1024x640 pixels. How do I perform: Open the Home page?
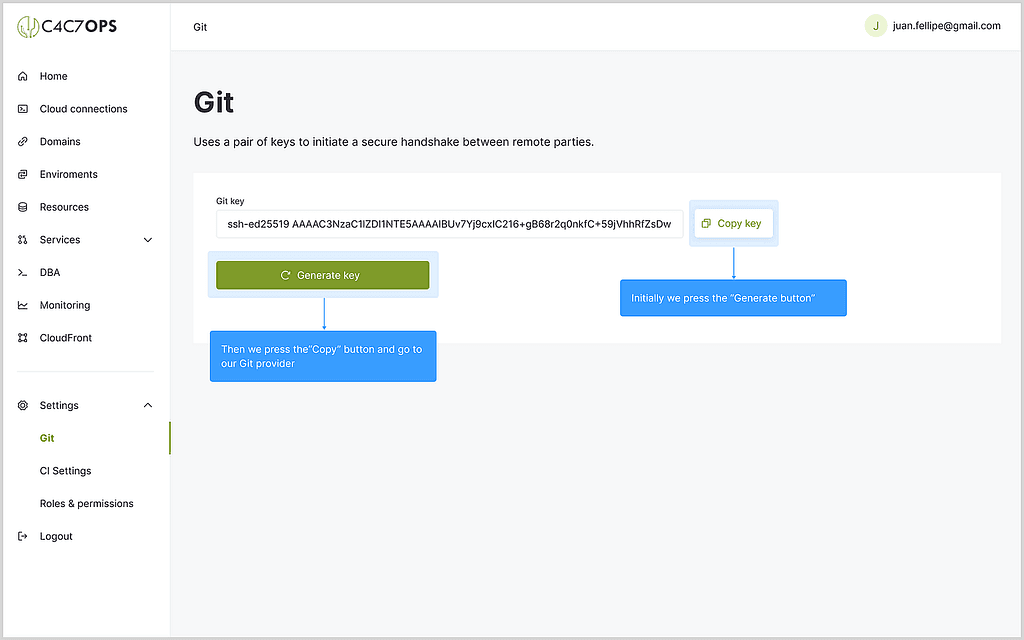[54, 76]
